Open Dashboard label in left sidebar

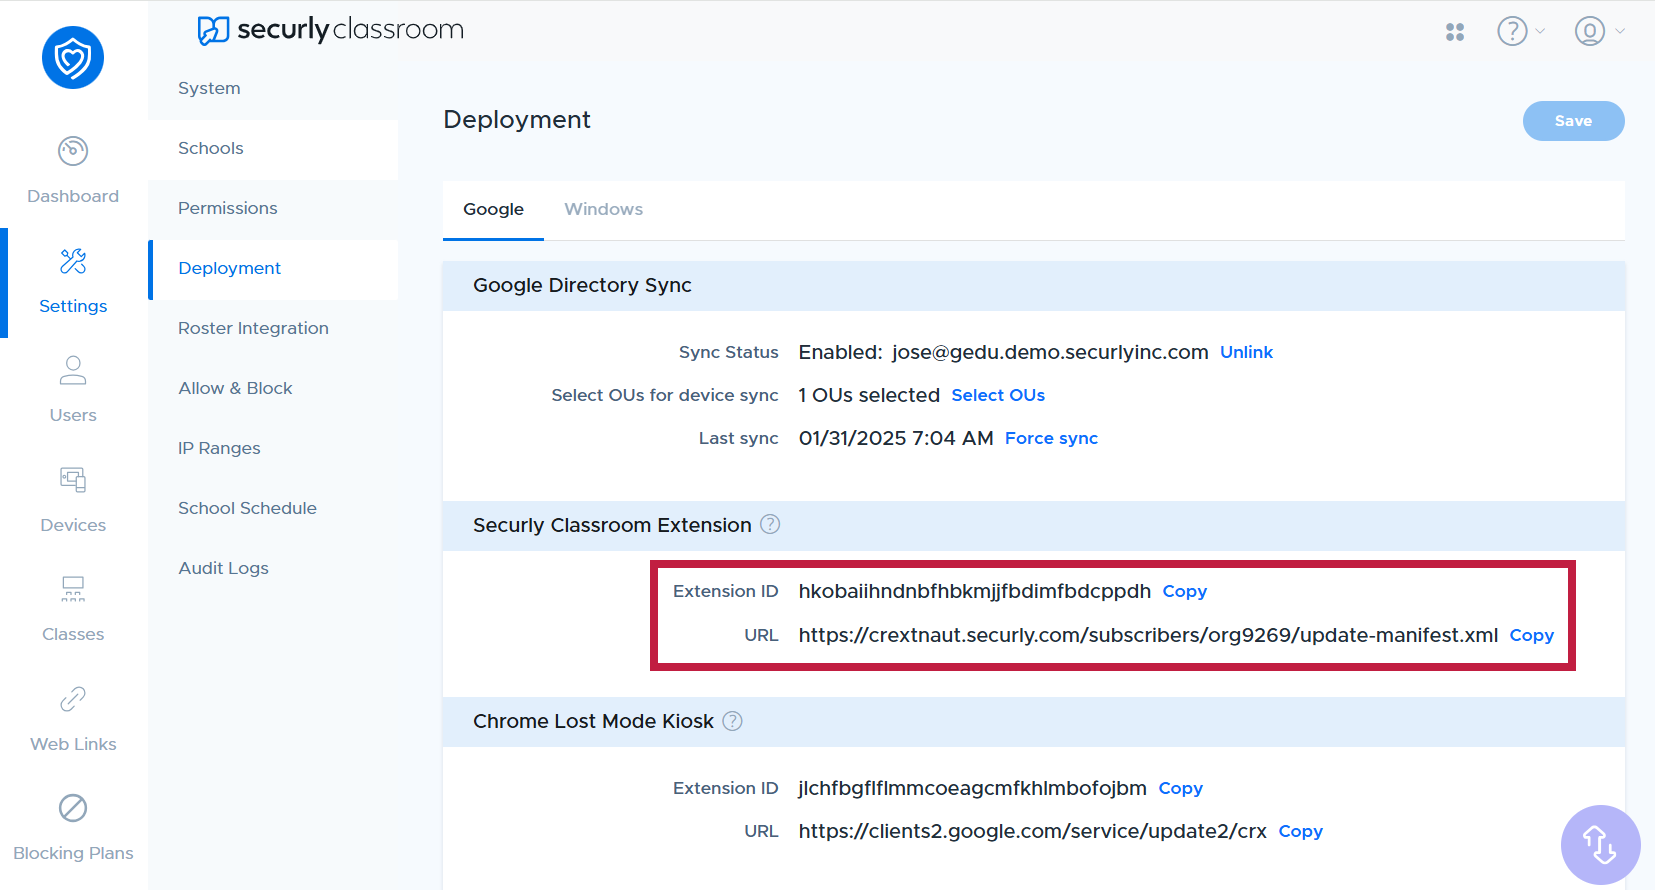[x=73, y=196]
